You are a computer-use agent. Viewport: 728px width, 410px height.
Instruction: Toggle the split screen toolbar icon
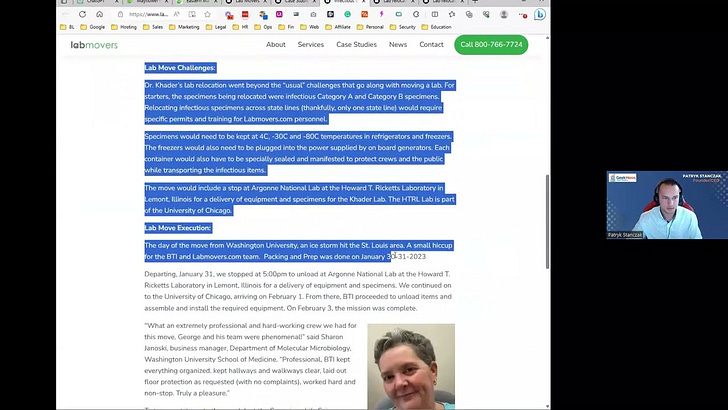click(x=435, y=14)
